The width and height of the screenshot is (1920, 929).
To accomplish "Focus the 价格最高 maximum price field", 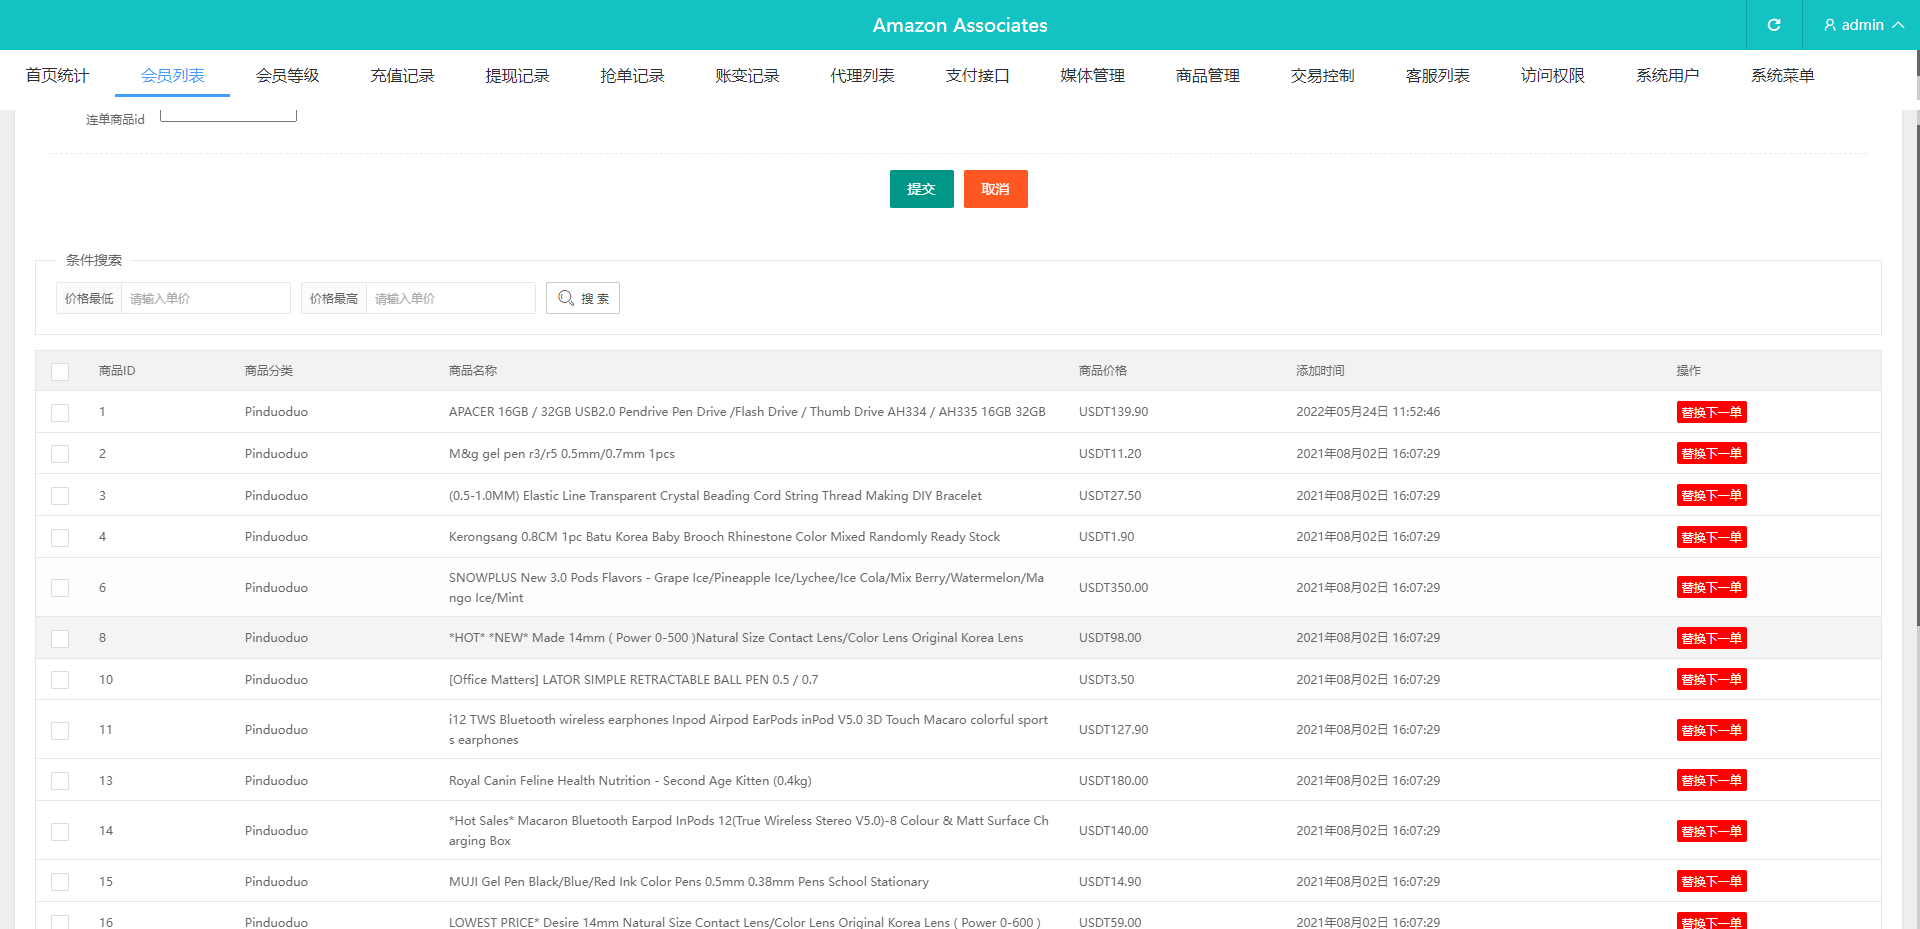I will [x=450, y=298].
